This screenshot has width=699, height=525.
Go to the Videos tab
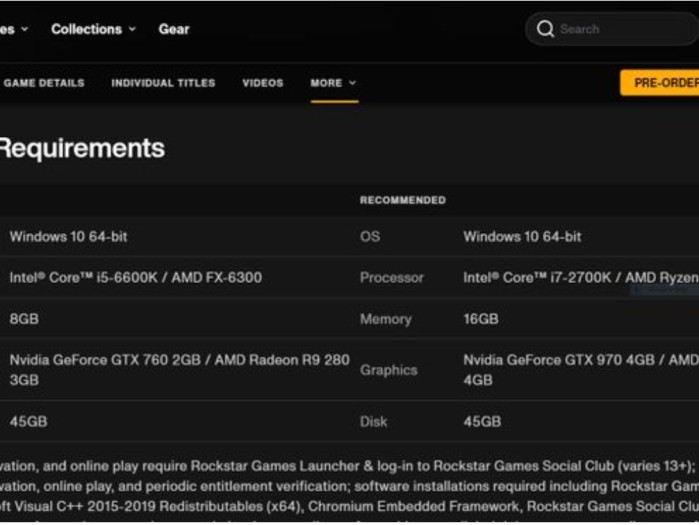(x=263, y=83)
